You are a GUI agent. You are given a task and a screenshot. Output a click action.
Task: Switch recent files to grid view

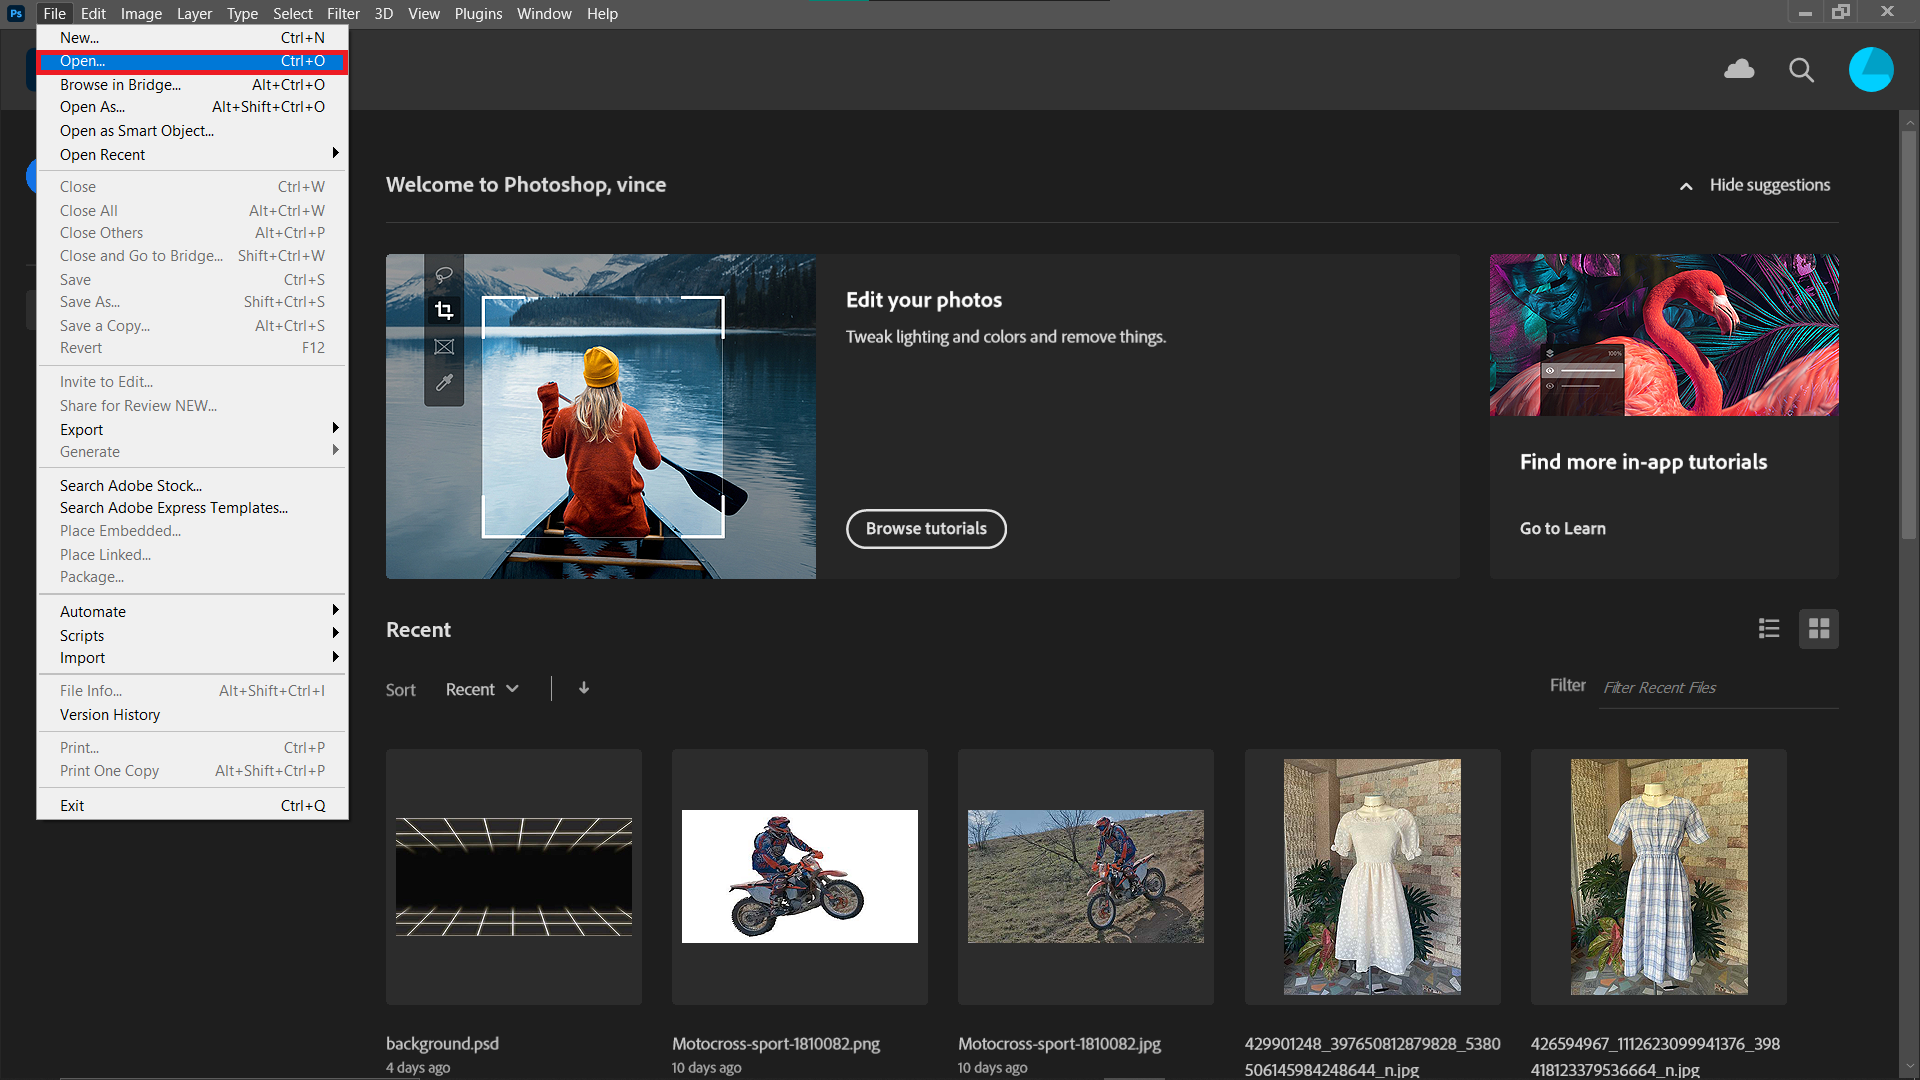point(1819,628)
